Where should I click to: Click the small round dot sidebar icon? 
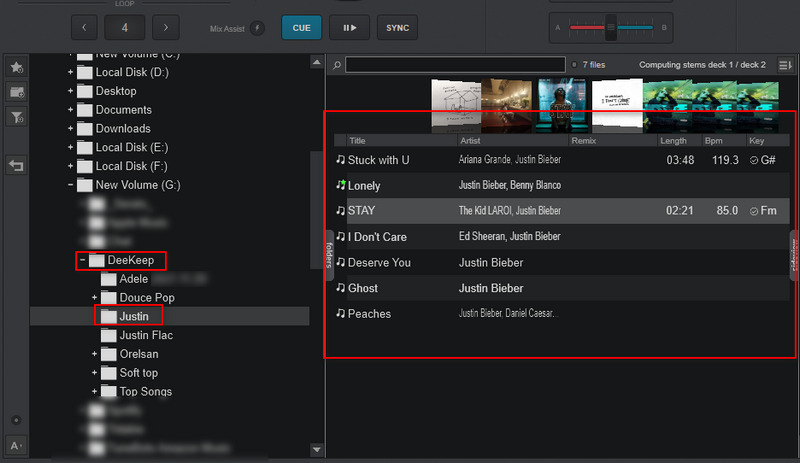click(x=16, y=420)
